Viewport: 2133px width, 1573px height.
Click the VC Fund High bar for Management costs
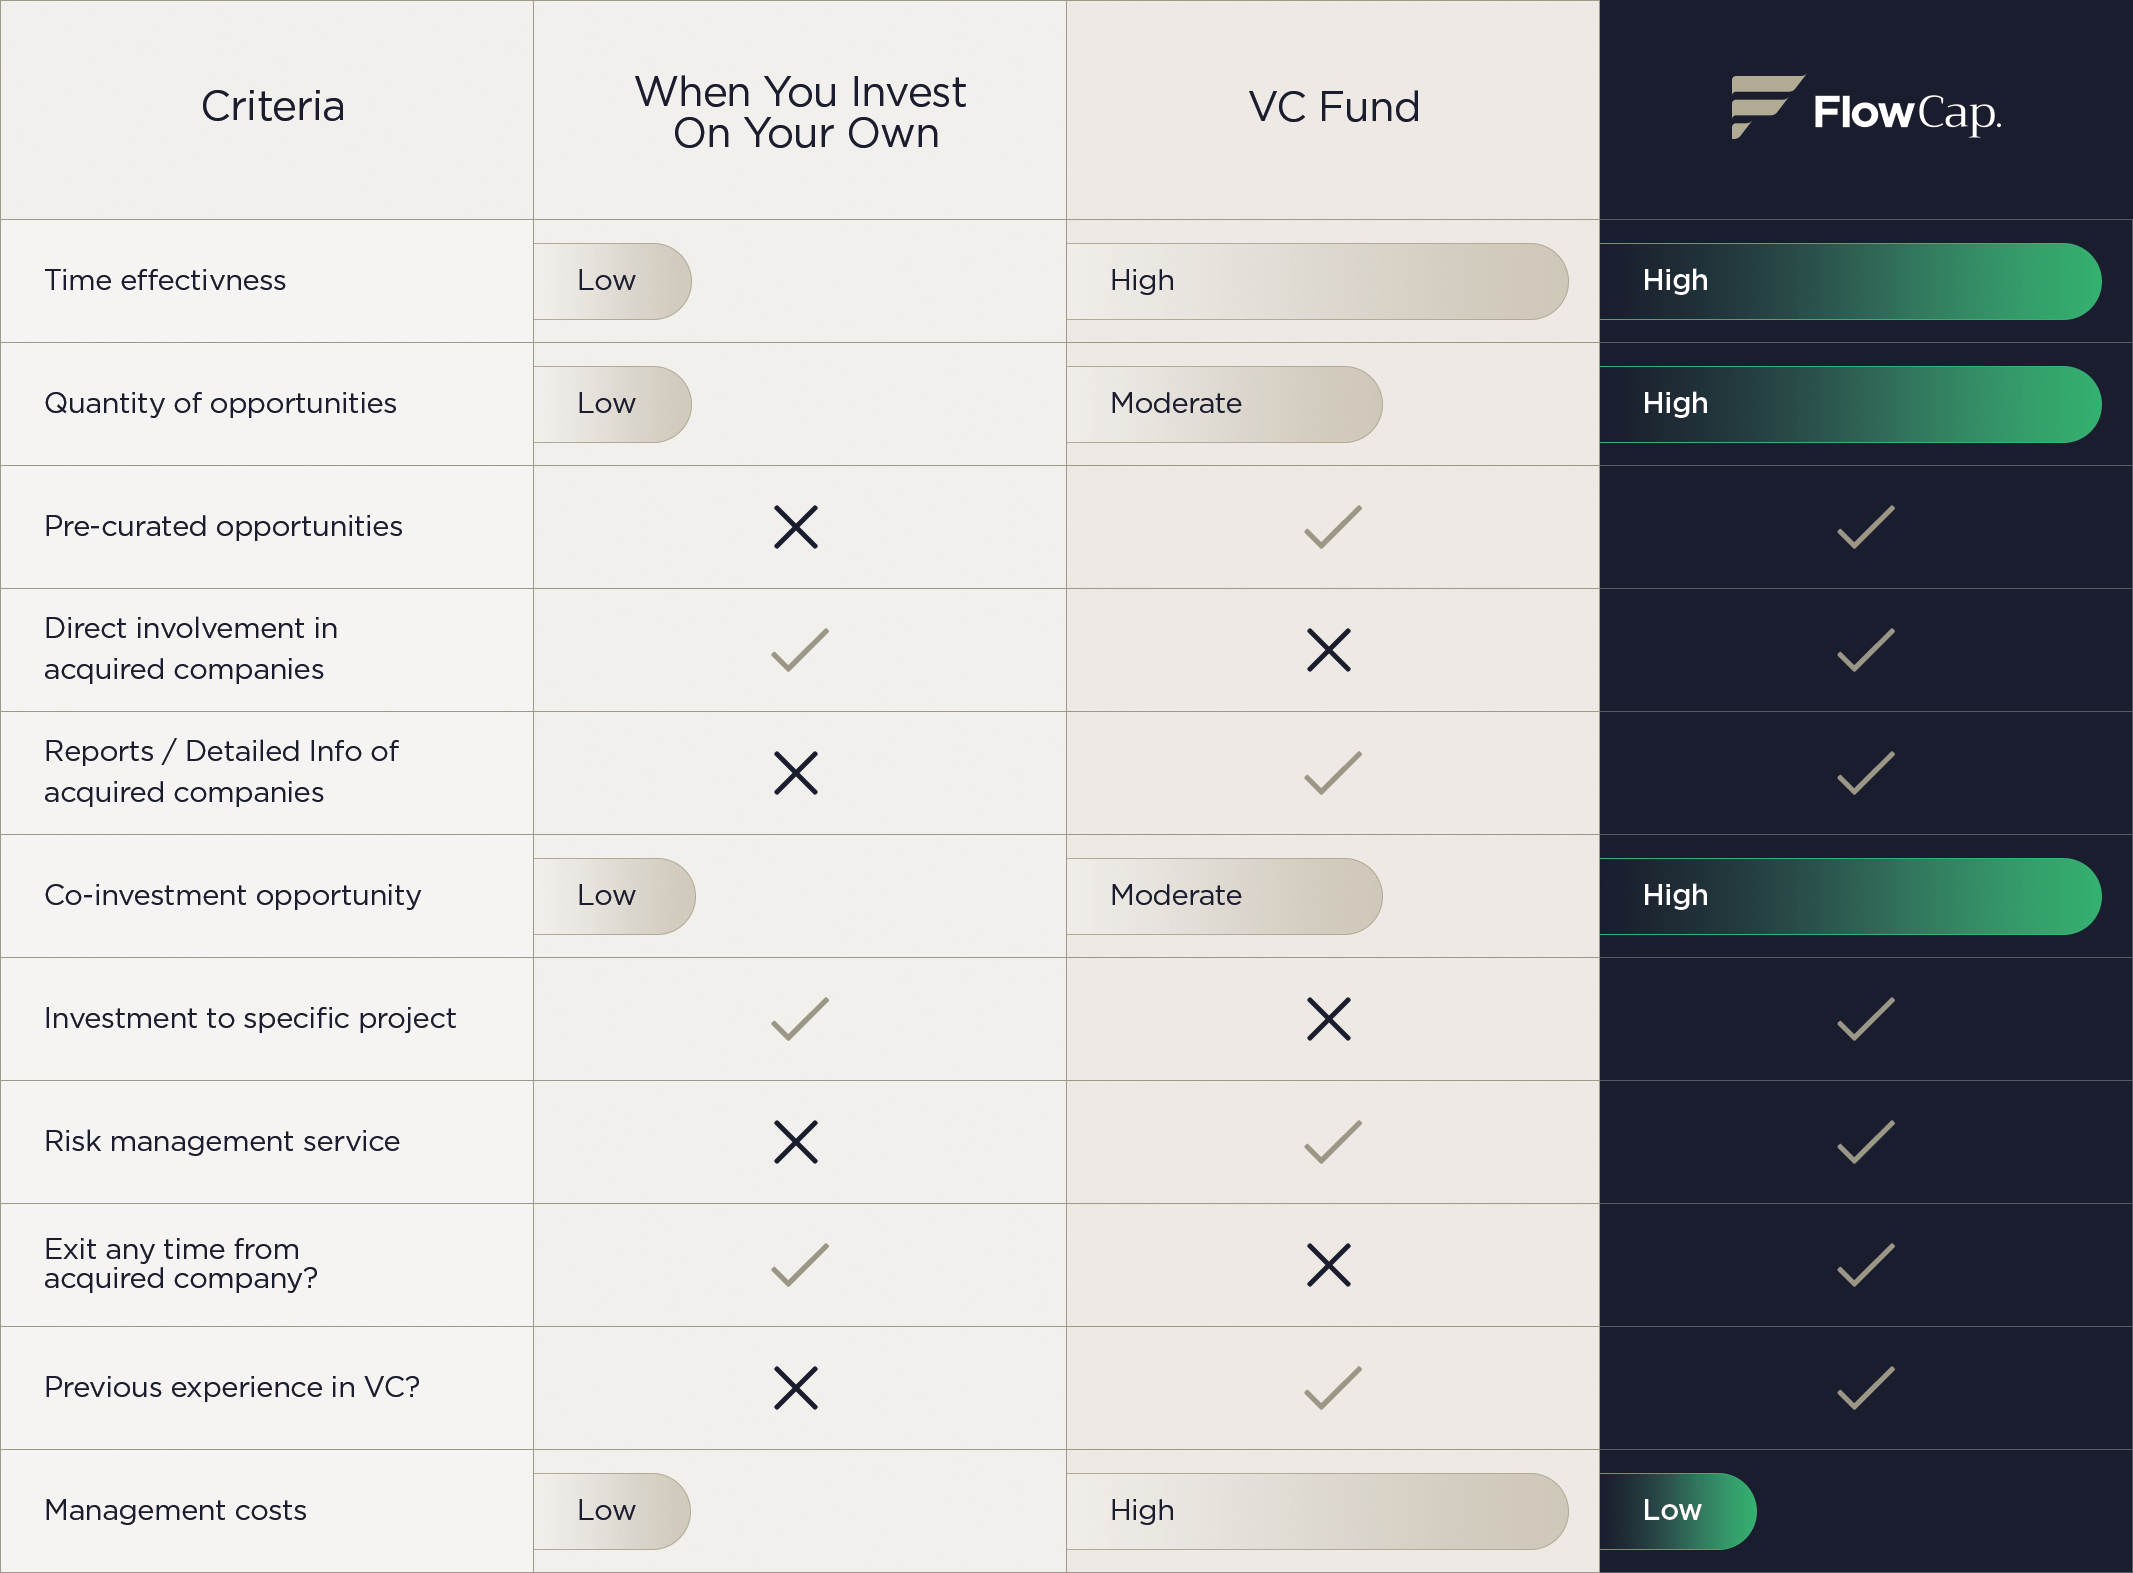click(1317, 1511)
